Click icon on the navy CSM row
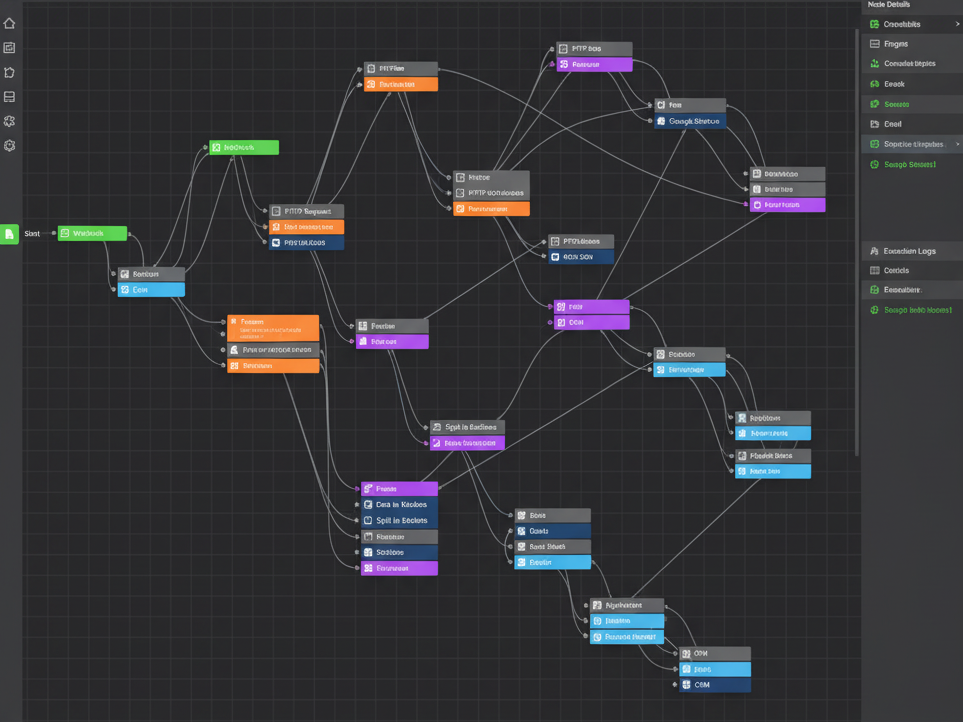The width and height of the screenshot is (963, 722). (686, 685)
